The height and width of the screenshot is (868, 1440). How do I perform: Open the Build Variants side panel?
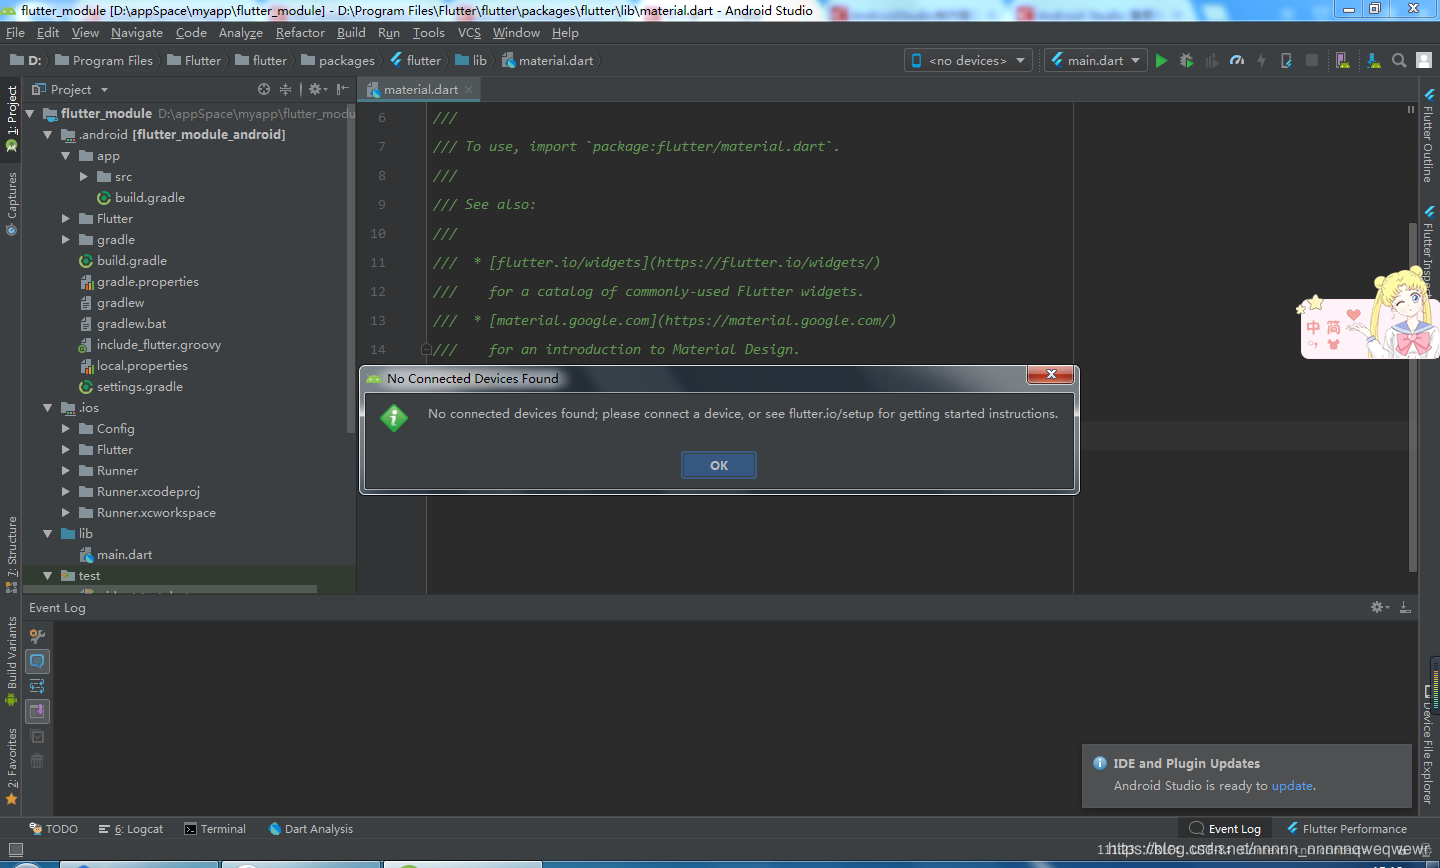[12, 660]
